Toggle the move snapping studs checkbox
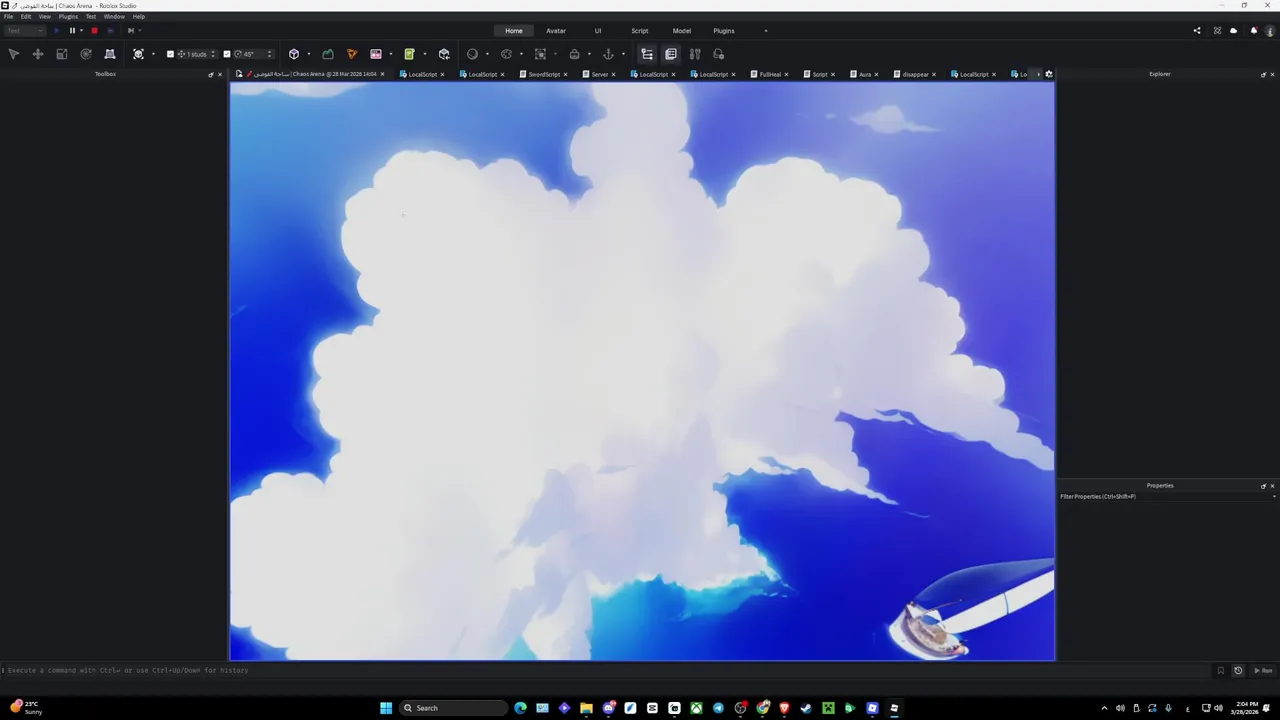1280x720 pixels. 171,54
